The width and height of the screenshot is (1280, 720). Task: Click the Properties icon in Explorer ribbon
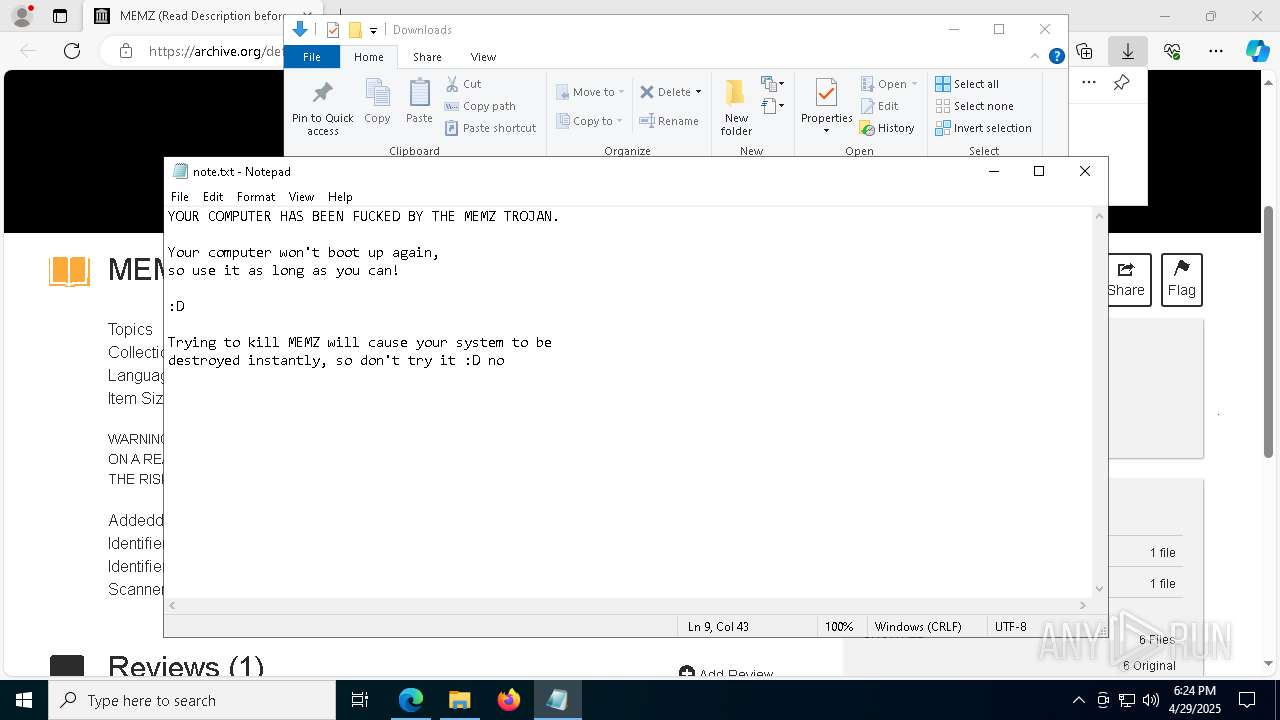point(826,94)
